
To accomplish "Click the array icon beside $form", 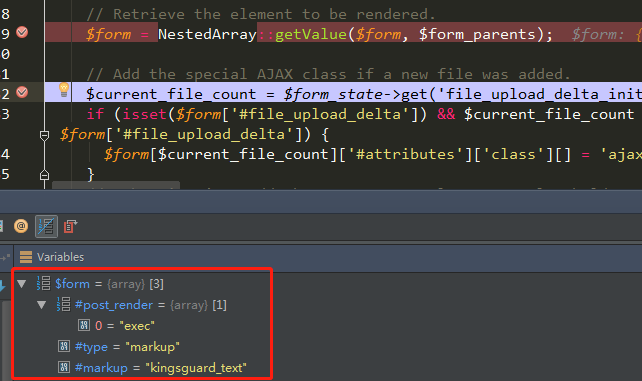I will (43, 283).
